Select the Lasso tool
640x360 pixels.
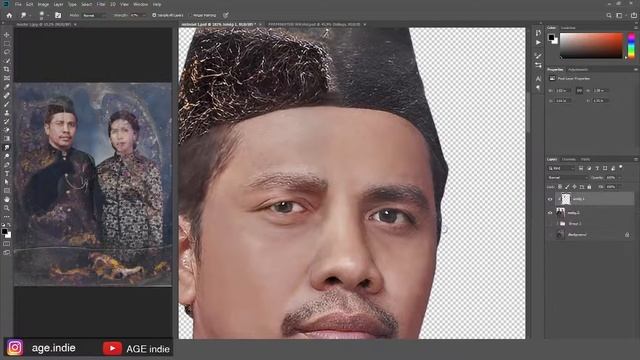tap(7, 52)
